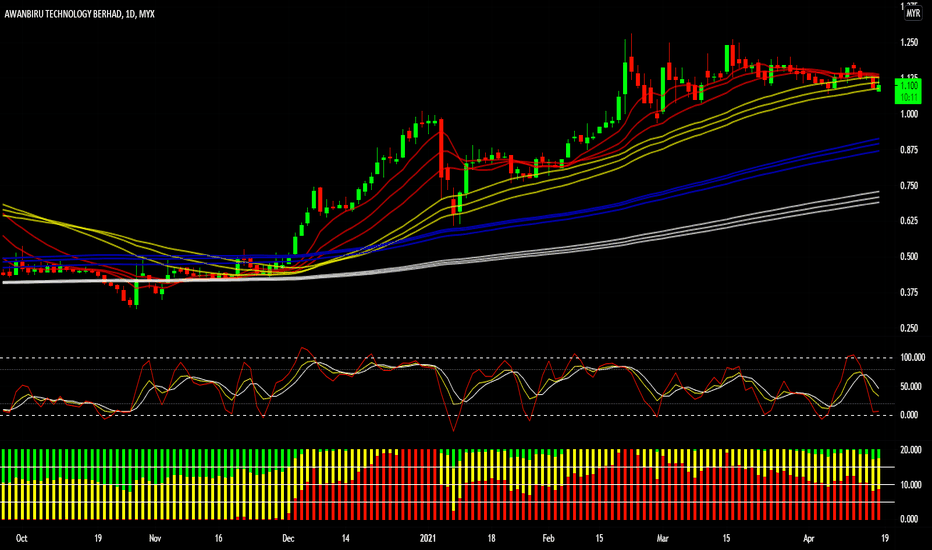Click the Mar date label

click(663, 539)
